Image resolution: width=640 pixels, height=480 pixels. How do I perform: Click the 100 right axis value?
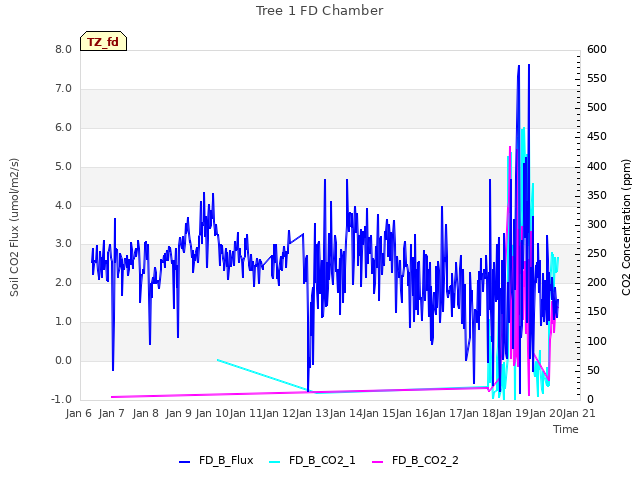pyautogui.click(x=597, y=341)
